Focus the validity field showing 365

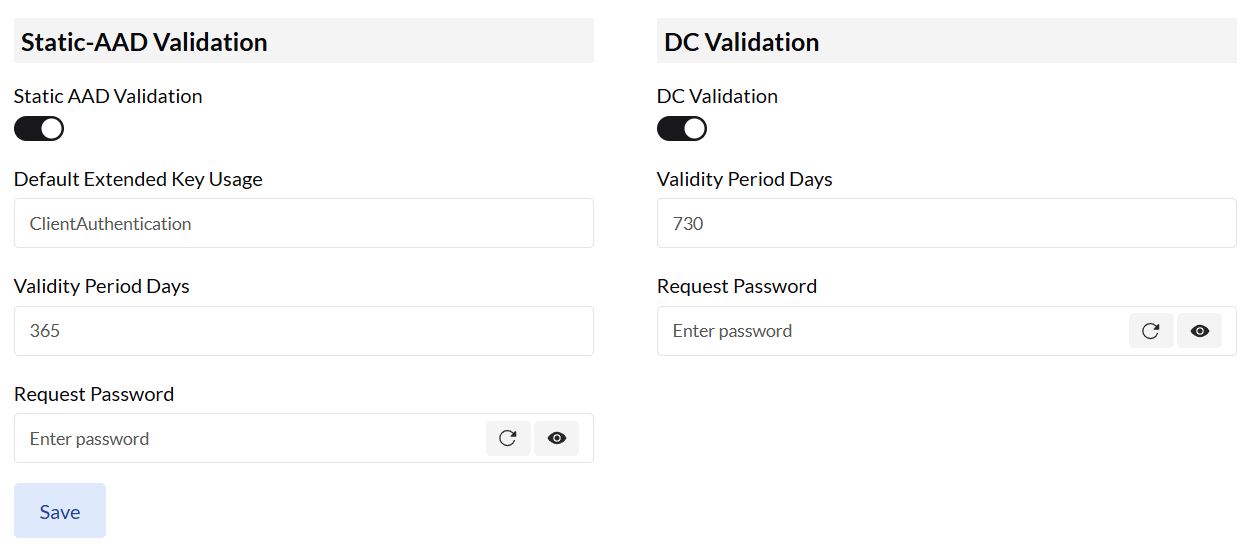click(303, 331)
